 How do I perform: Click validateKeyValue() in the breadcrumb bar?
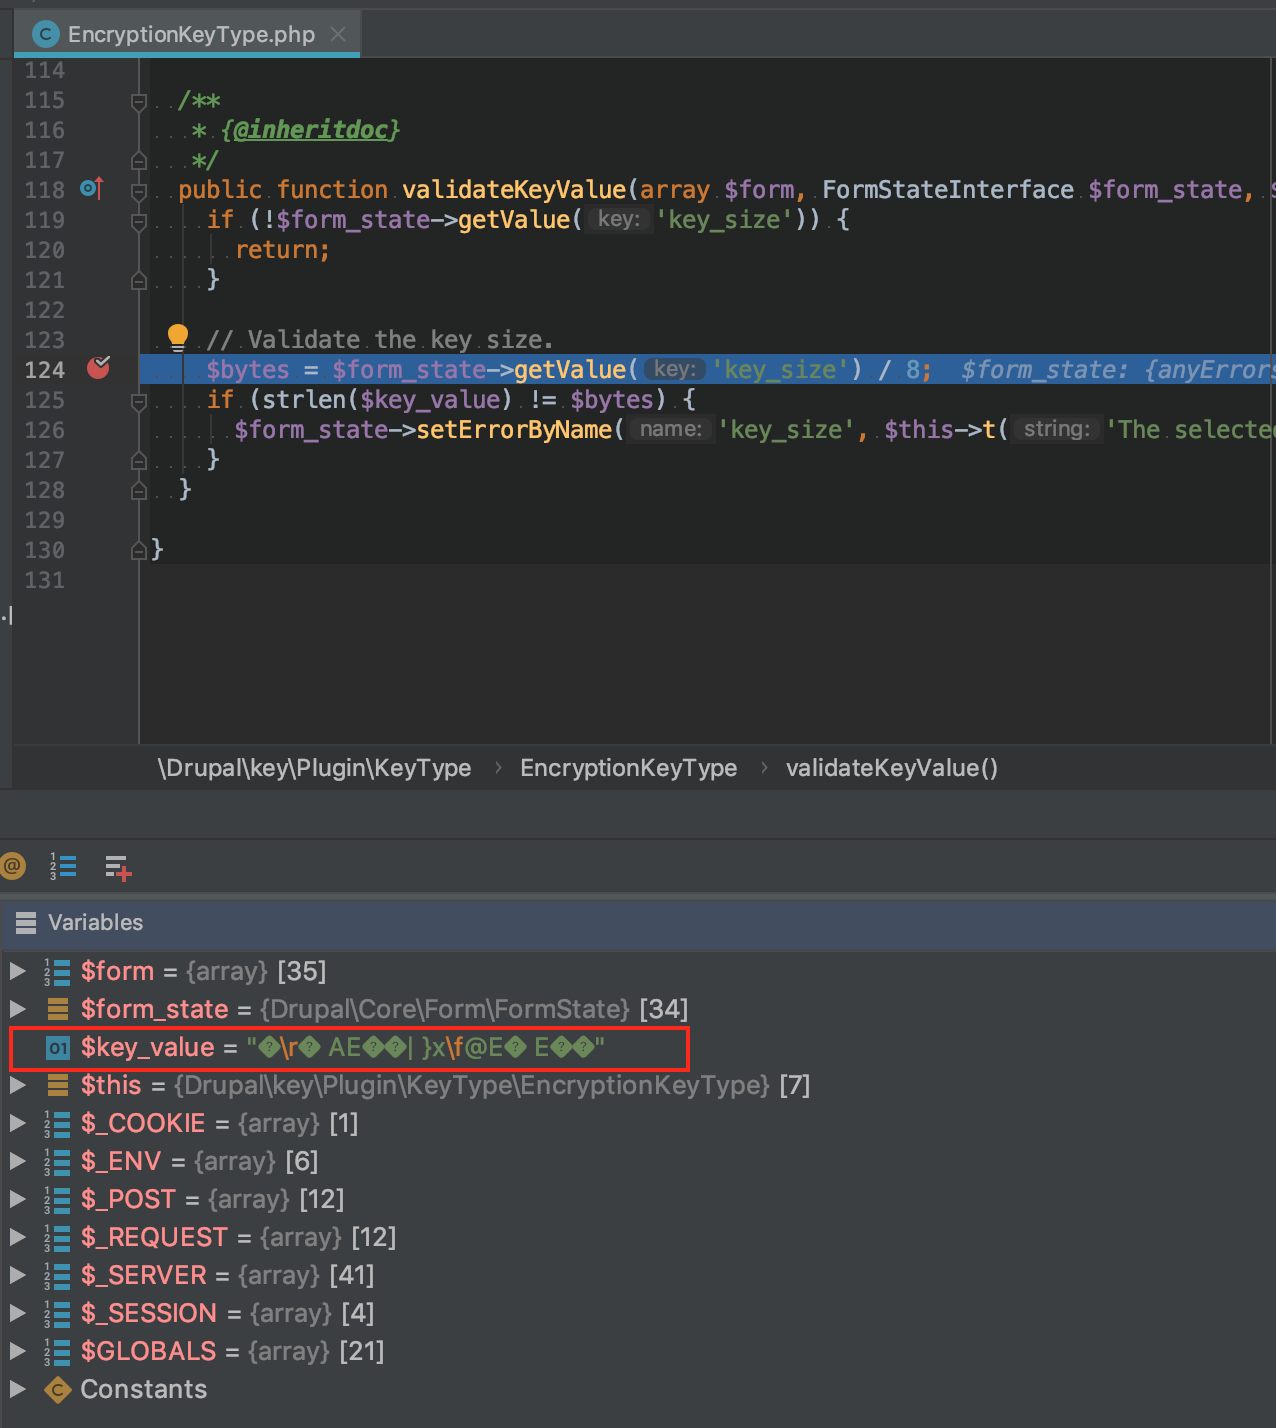click(x=891, y=768)
